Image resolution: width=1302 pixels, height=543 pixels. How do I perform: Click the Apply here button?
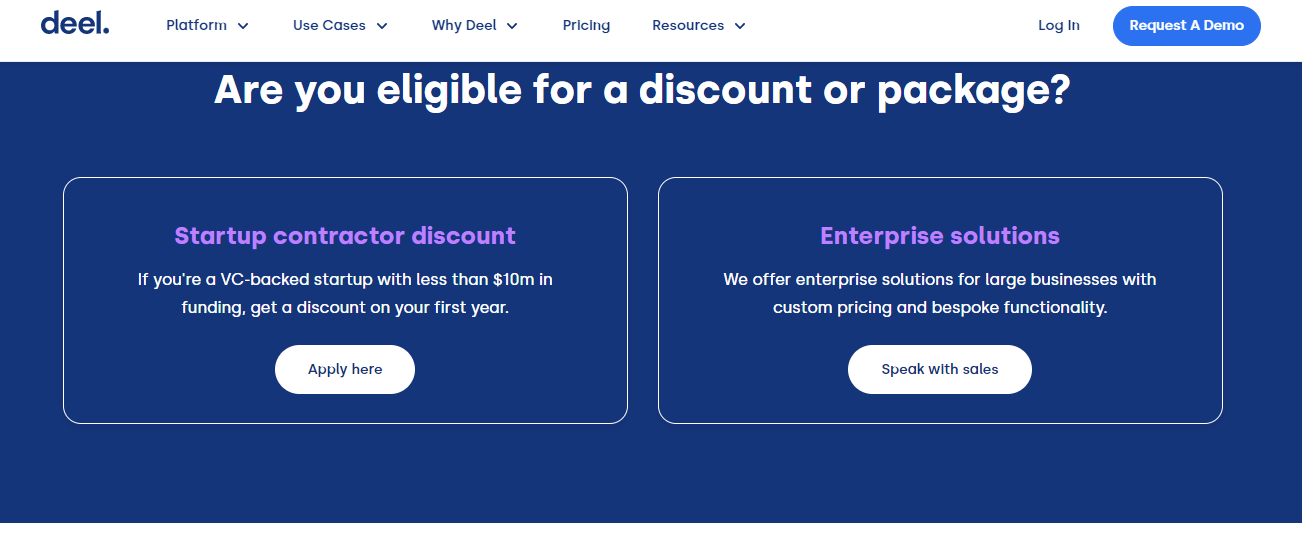[x=345, y=369]
